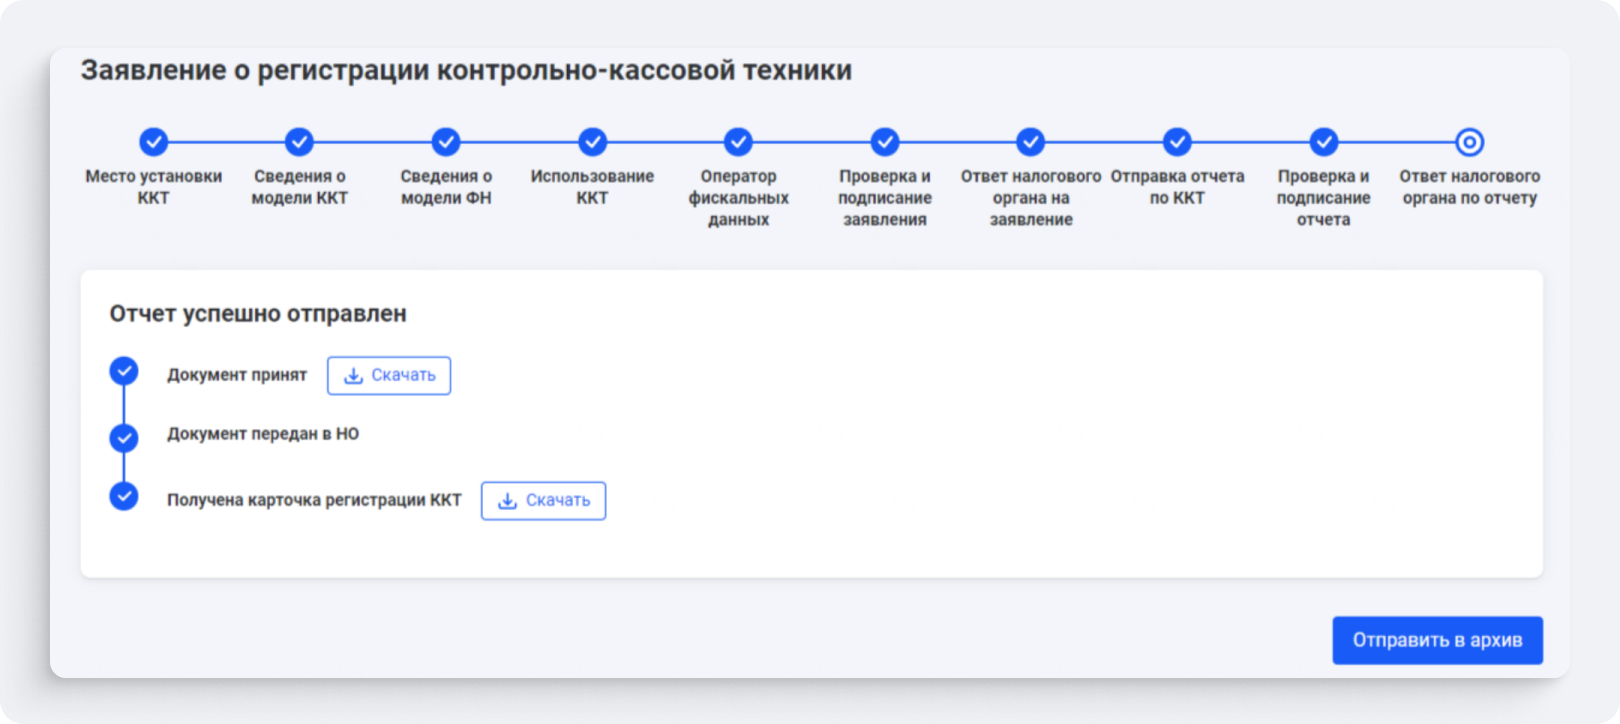Screen dimensions: 1620x724
Task: Click checkmark beside 'Получена карточка регистрации ККТ'
Action: point(124,496)
